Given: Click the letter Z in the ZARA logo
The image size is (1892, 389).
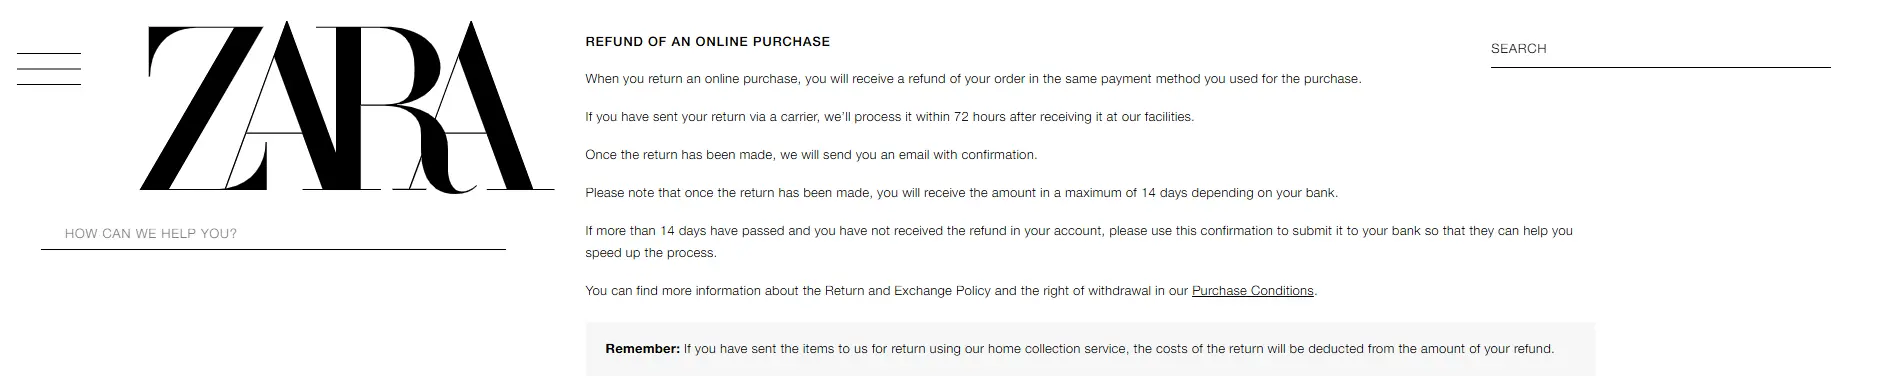Looking at the screenshot, I should [x=208, y=108].
